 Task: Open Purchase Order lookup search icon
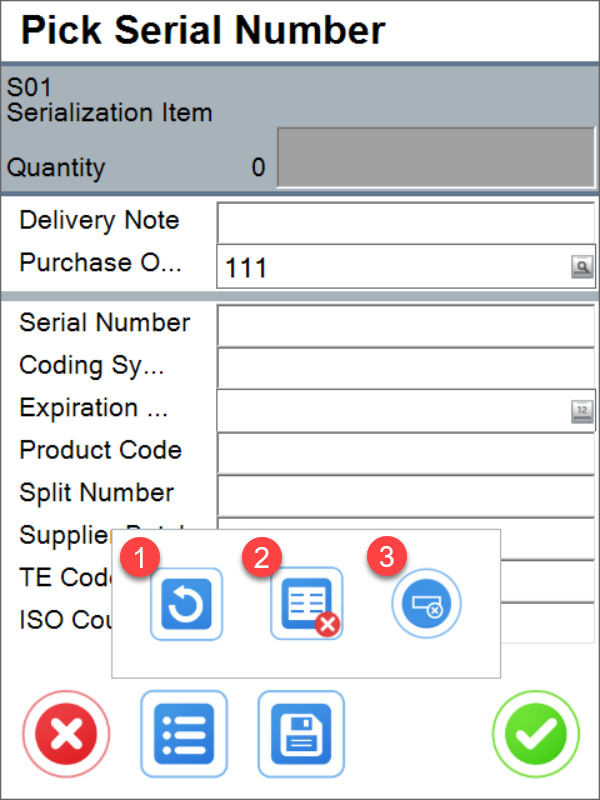pos(581,267)
